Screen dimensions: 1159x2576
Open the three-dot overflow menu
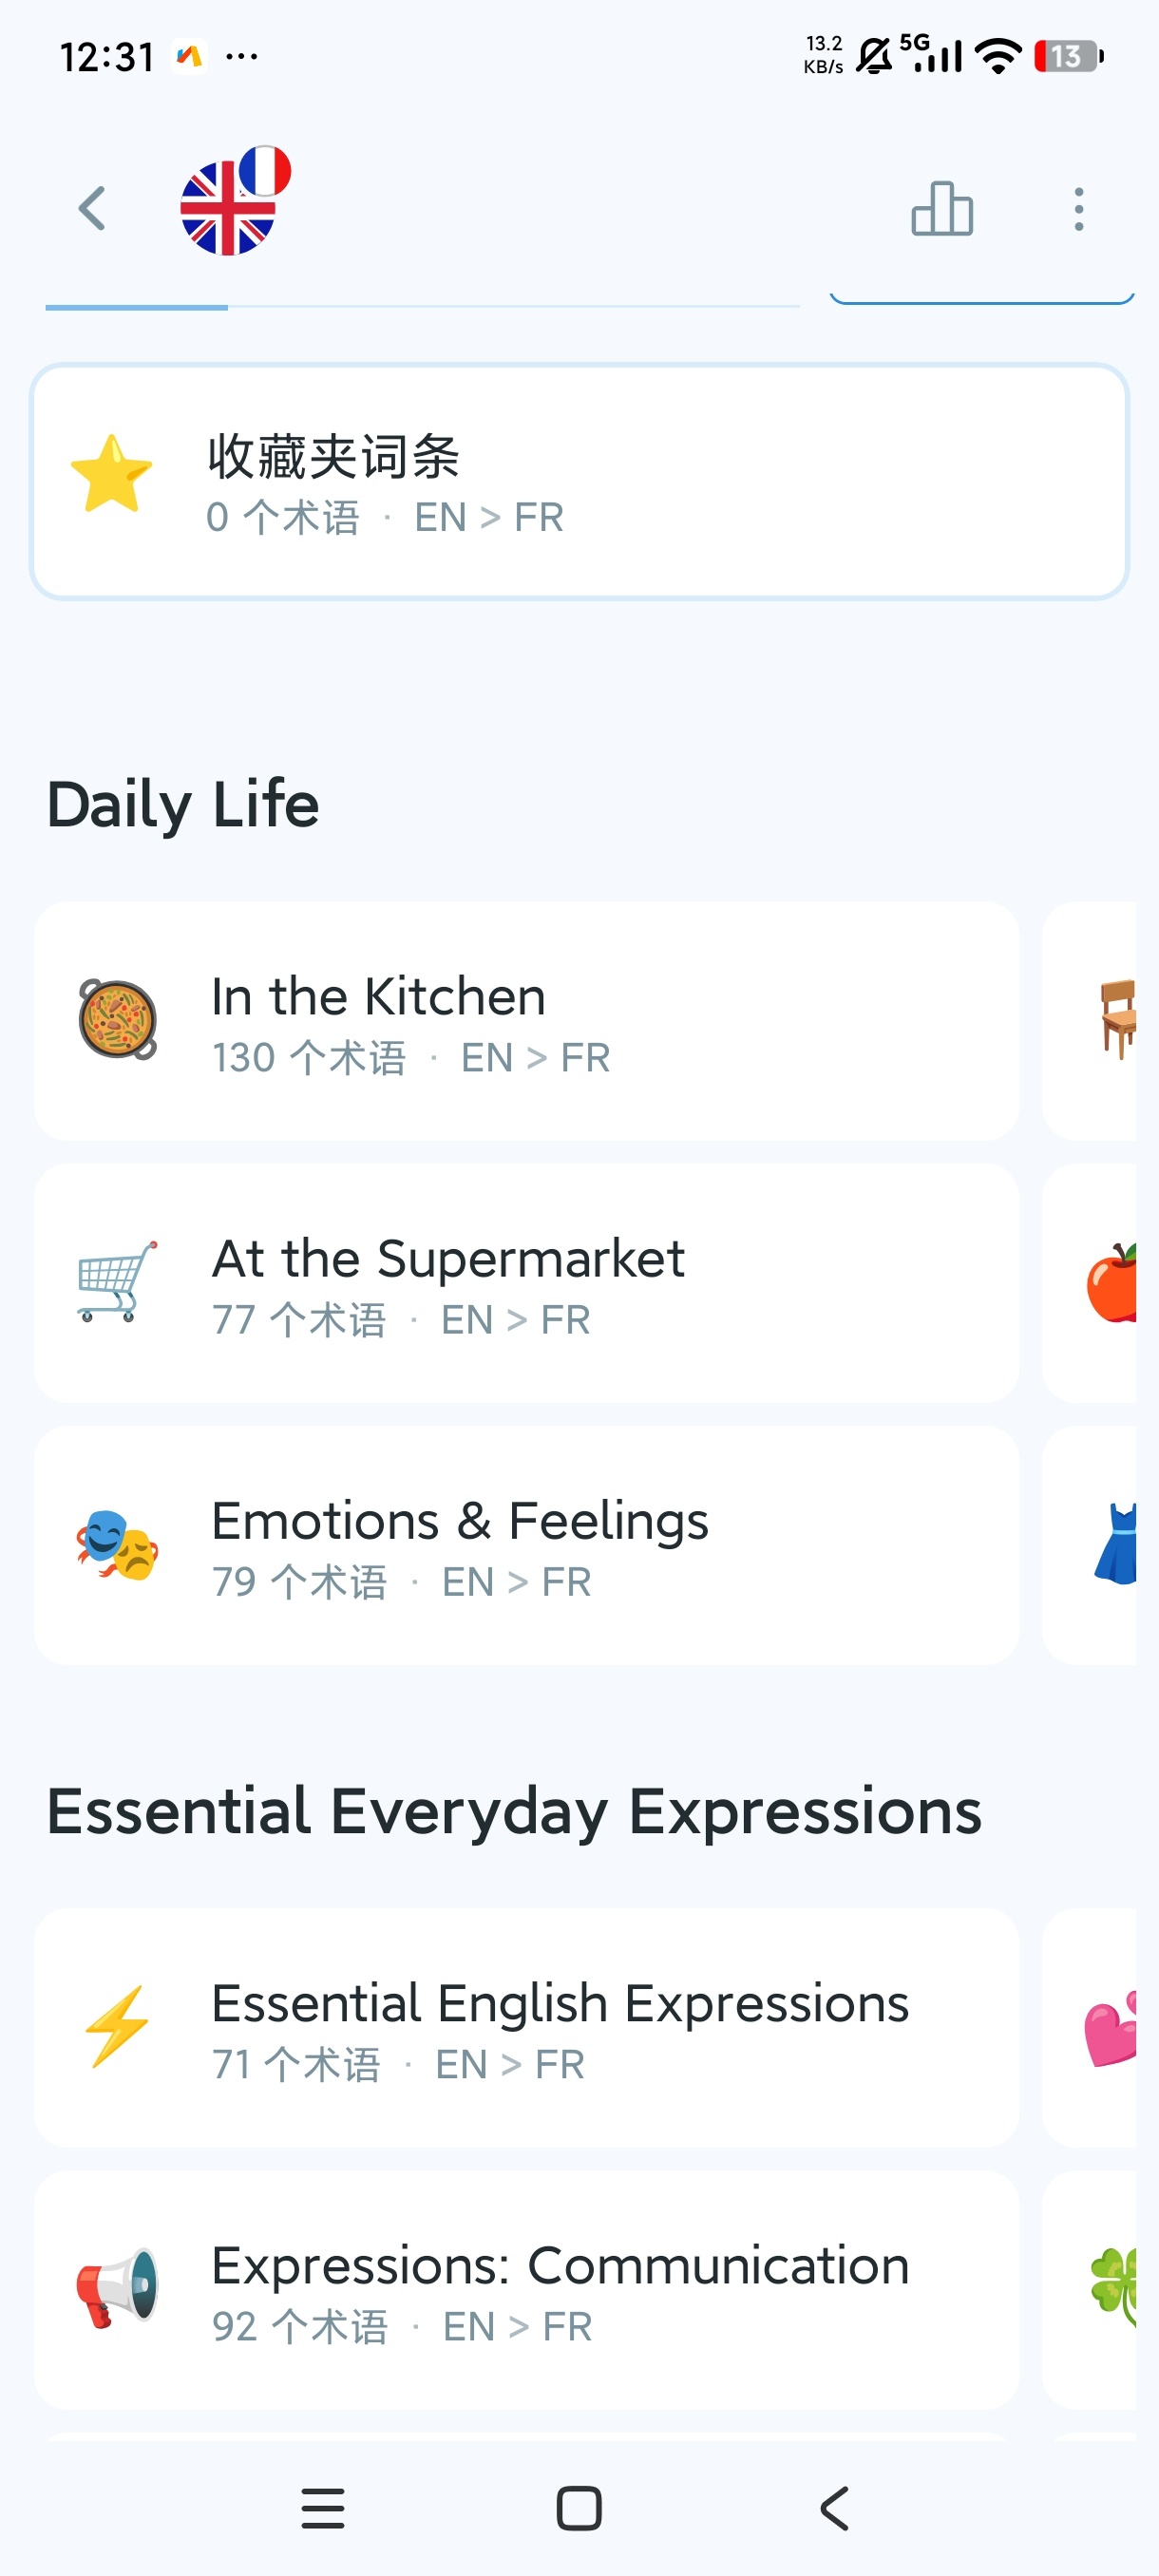point(1078,209)
